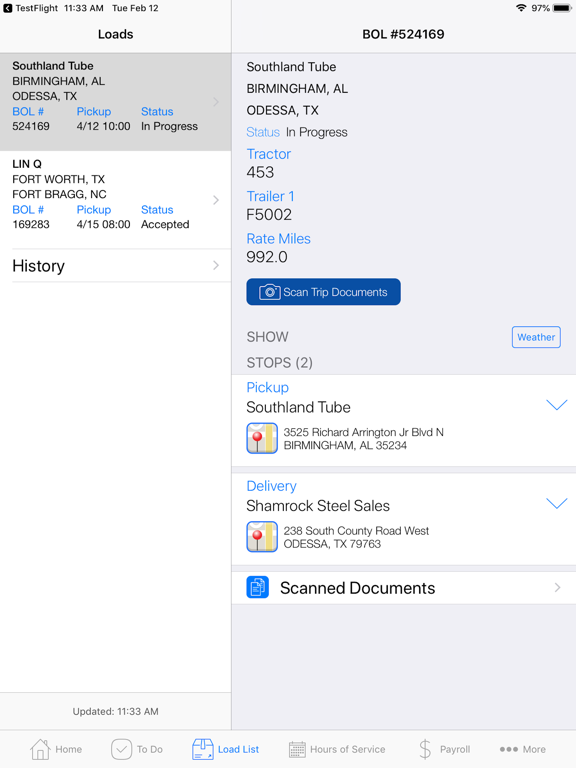Tap the Pickup label in stops section
Viewport: 576px width, 768px height.
(x=267, y=387)
